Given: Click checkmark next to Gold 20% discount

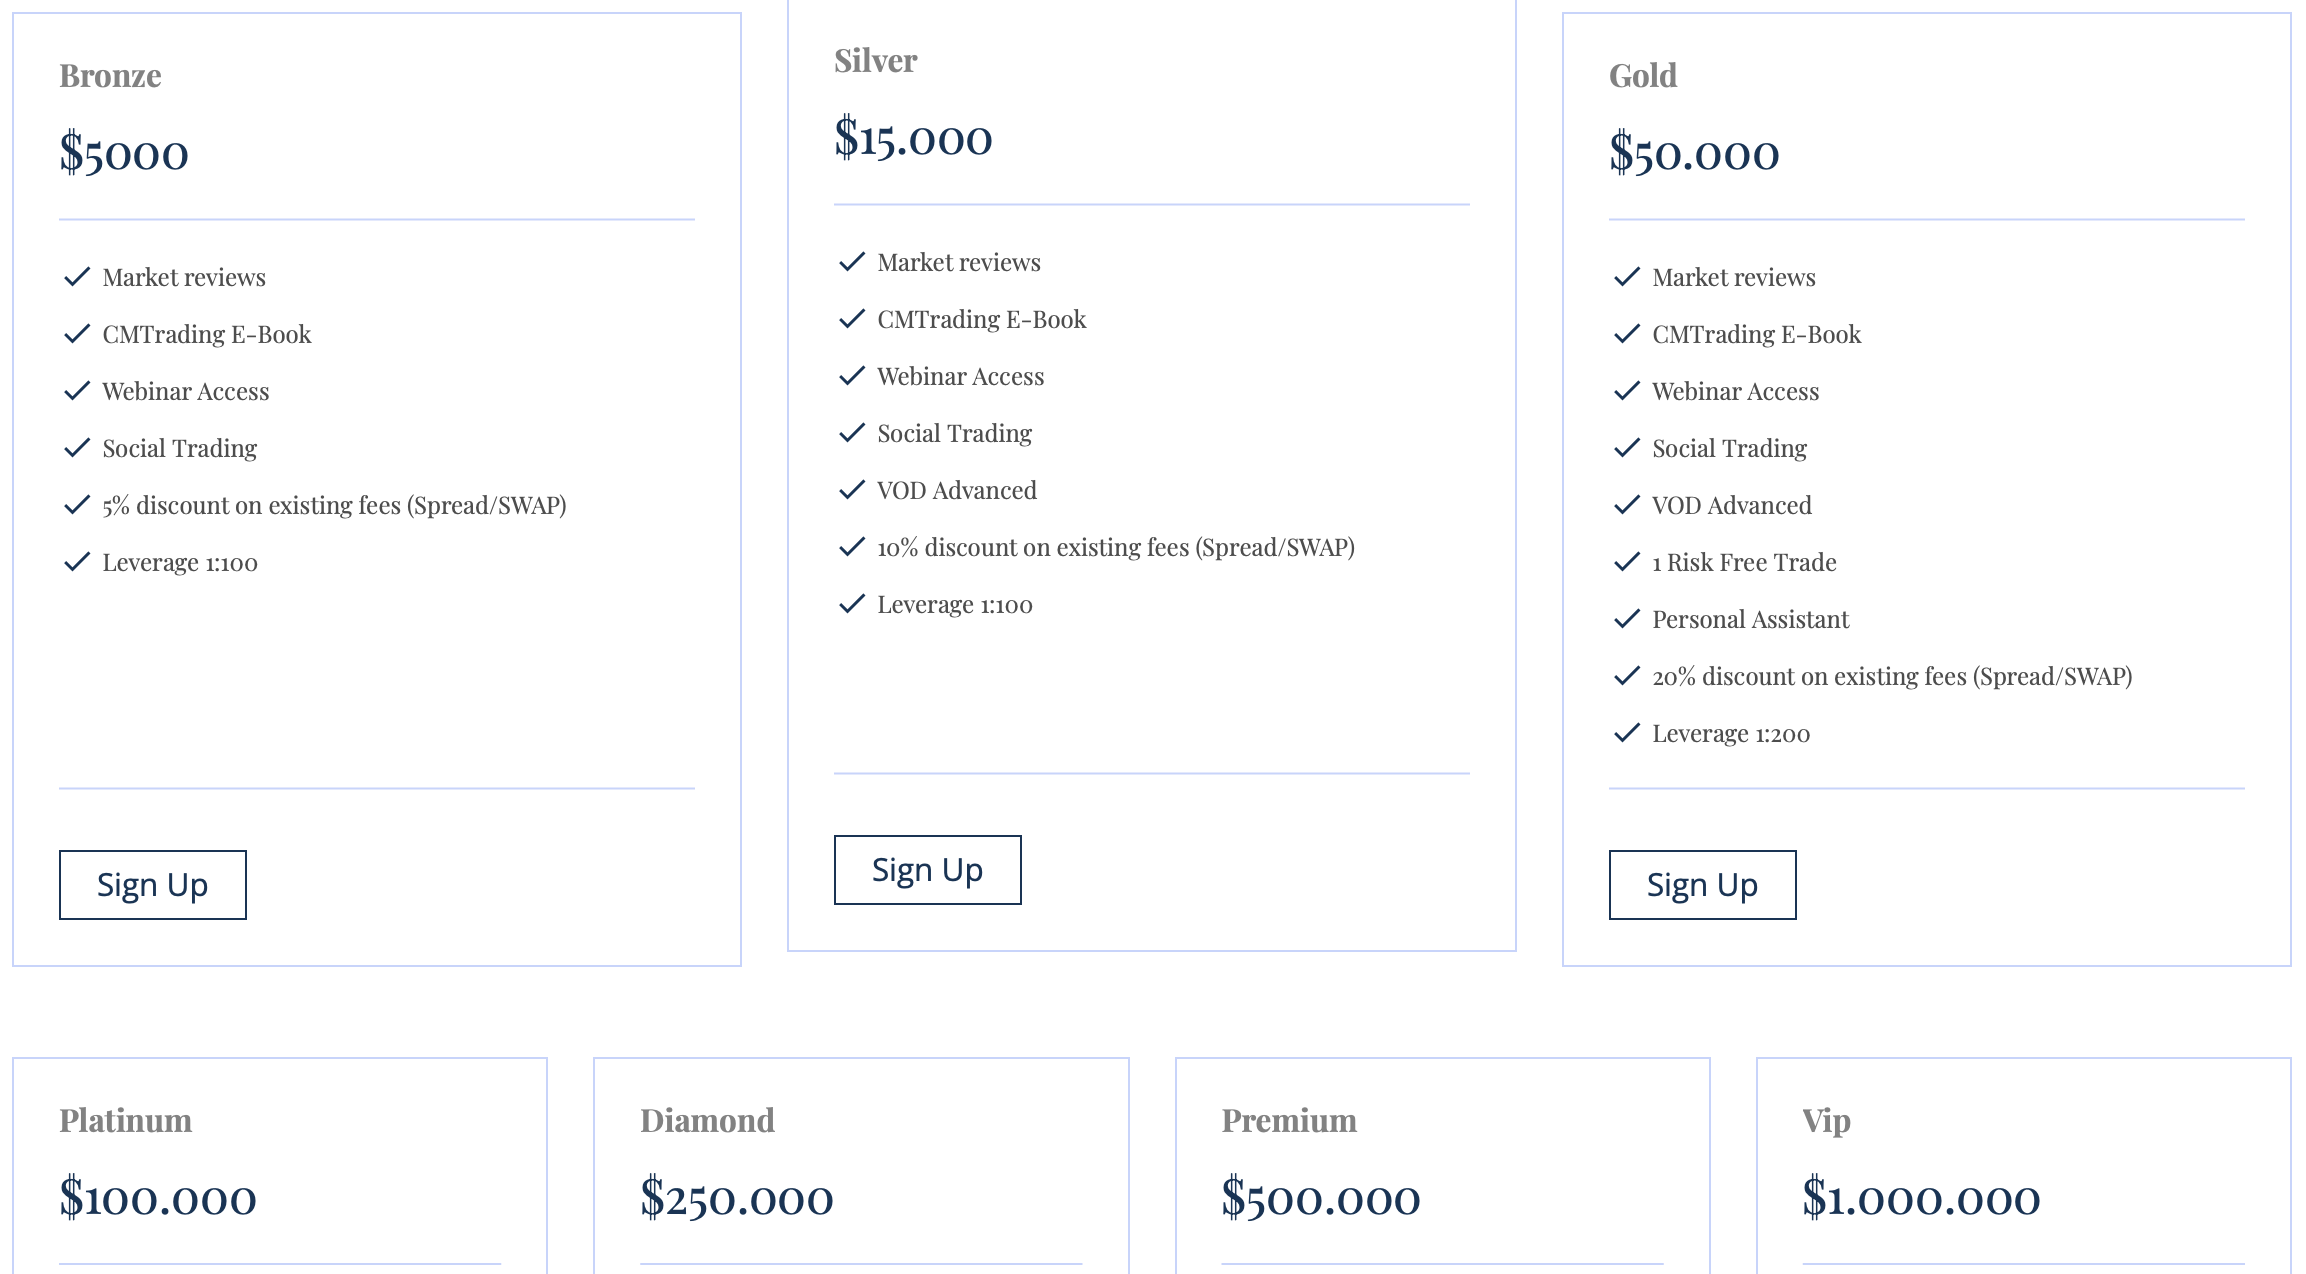Looking at the screenshot, I should [x=1627, y=676].
